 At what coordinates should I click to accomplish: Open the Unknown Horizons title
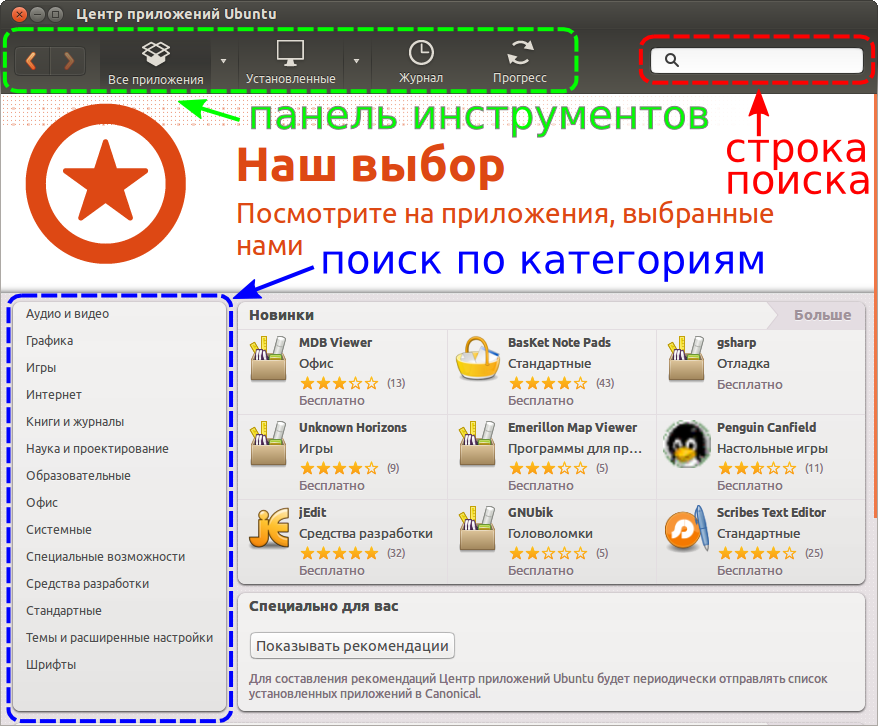tap(353, 428)
